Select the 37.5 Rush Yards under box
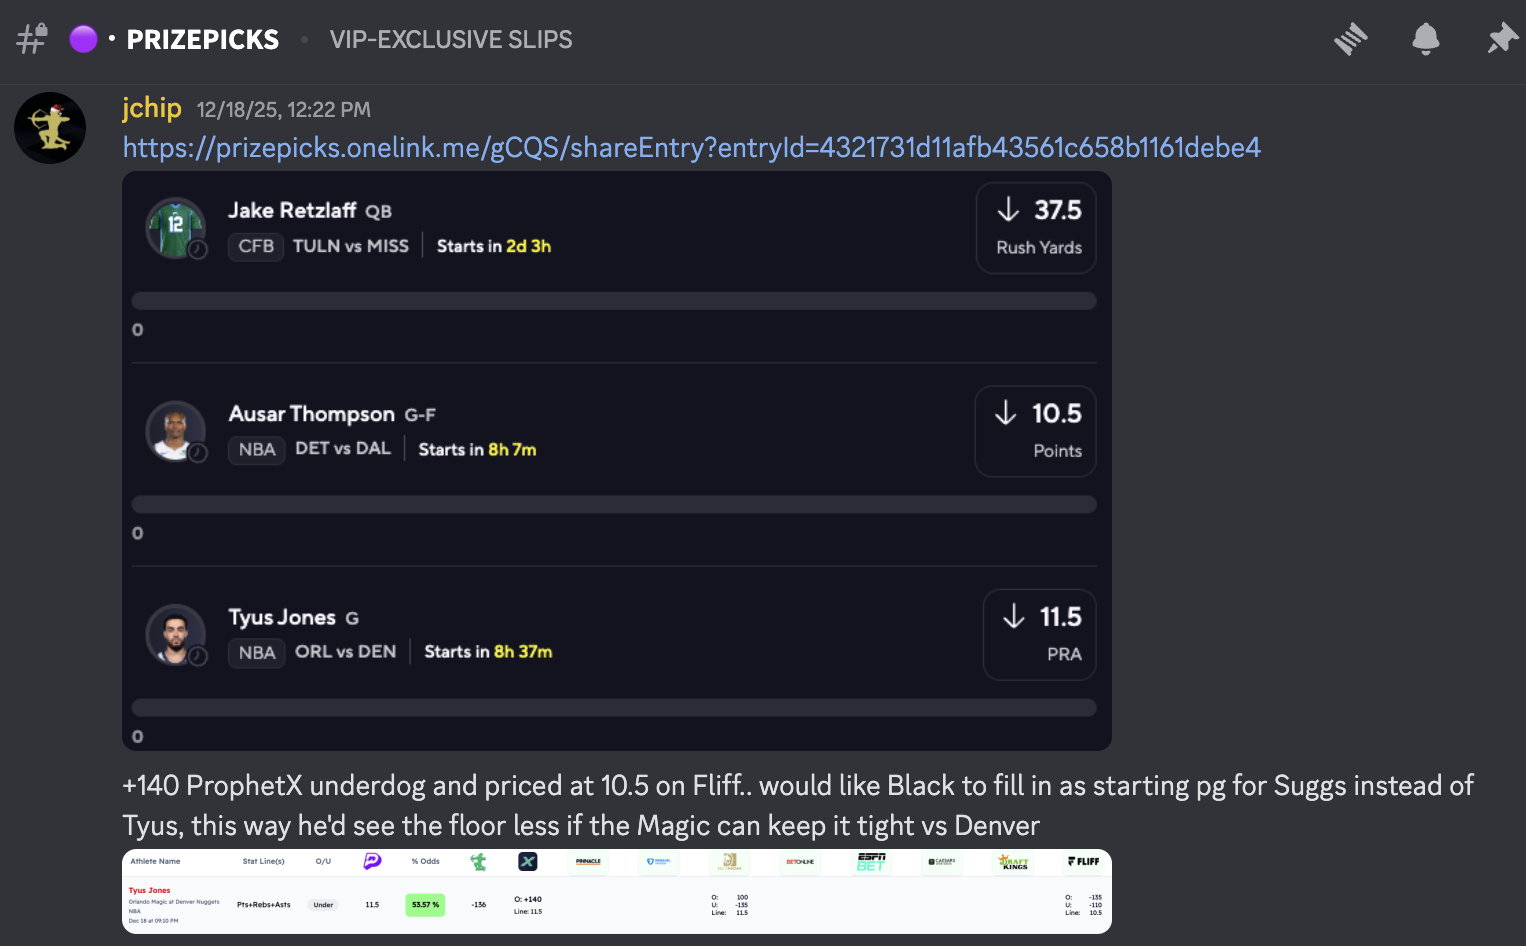Screen dimensions: 1526x946 point(1036,228)
